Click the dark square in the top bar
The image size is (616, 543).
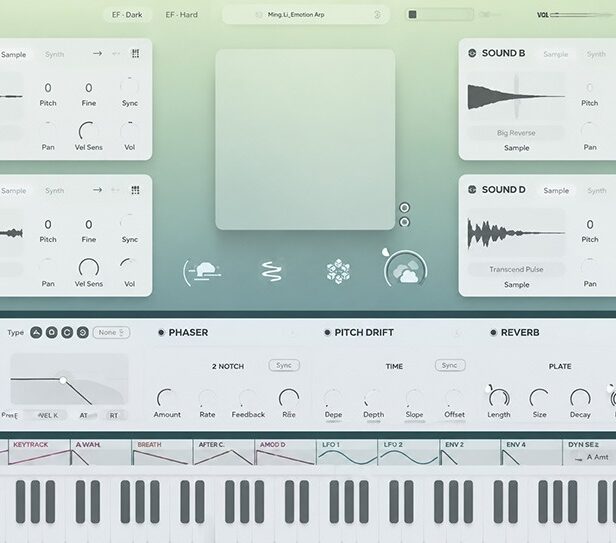coord(412,15)
